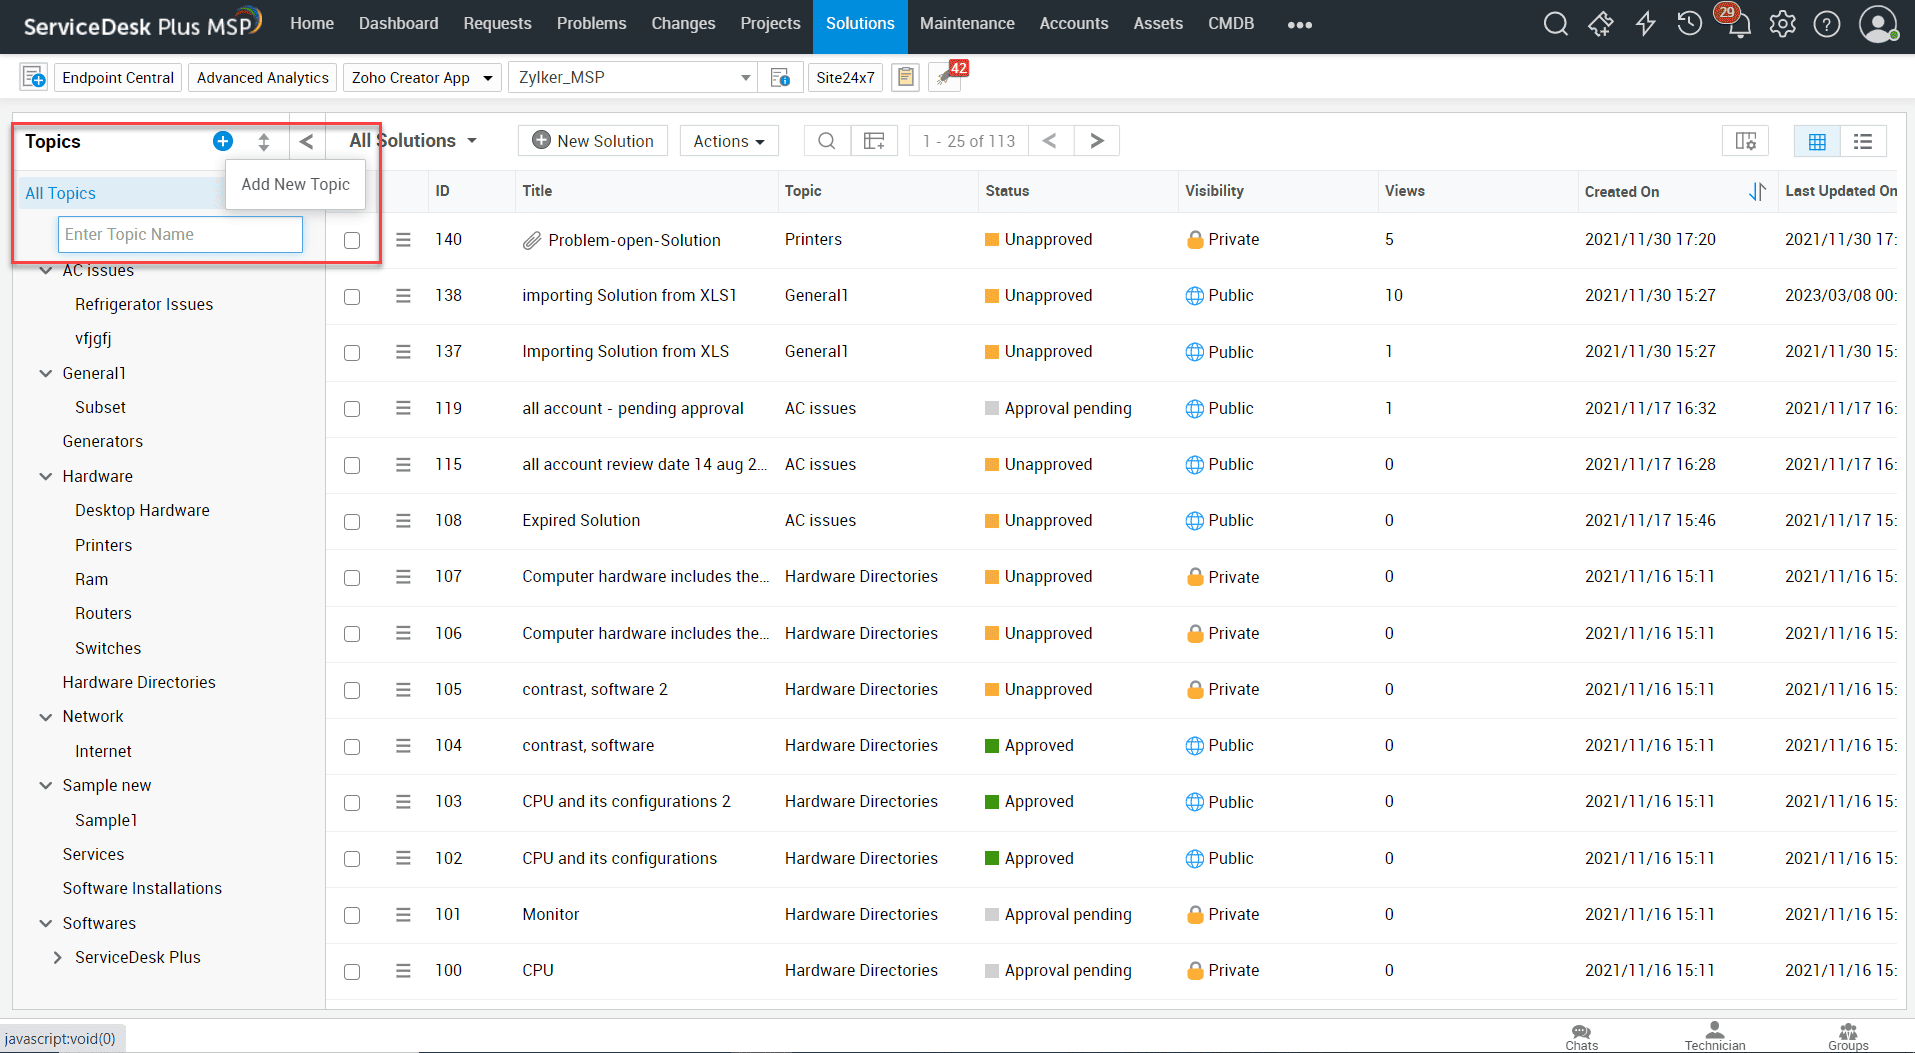Open the recent history clock icon
This screenshot has height=1053, width=1915.
point(1690,23)
